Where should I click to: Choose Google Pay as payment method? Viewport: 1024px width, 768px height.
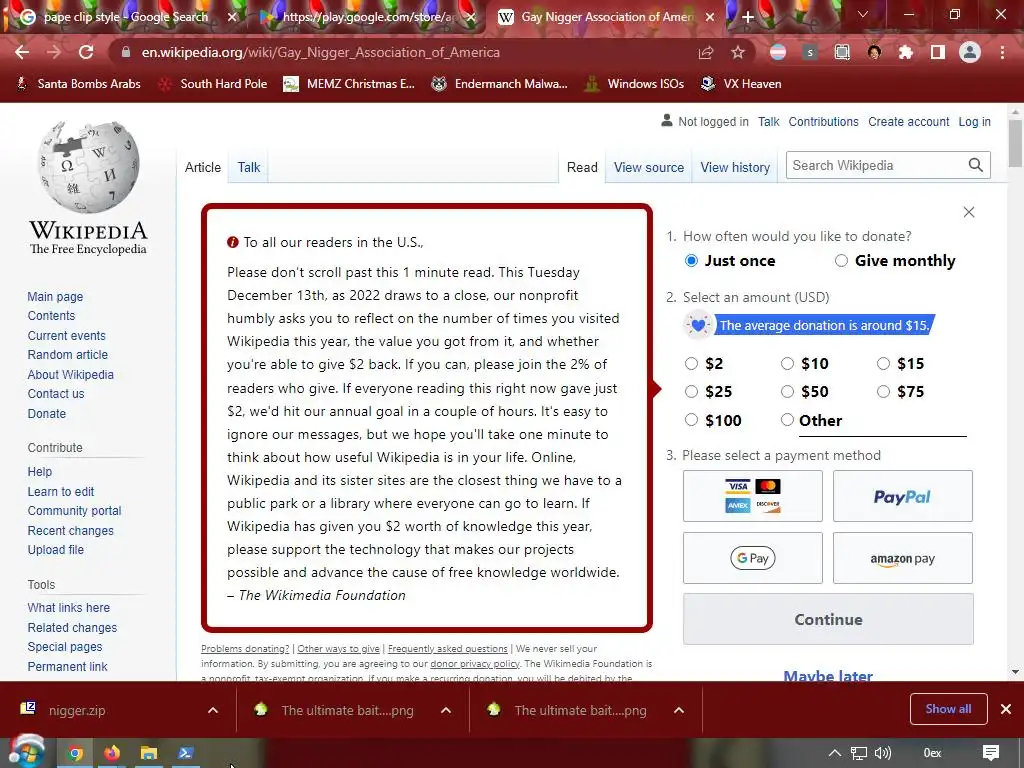click(753, 558)
